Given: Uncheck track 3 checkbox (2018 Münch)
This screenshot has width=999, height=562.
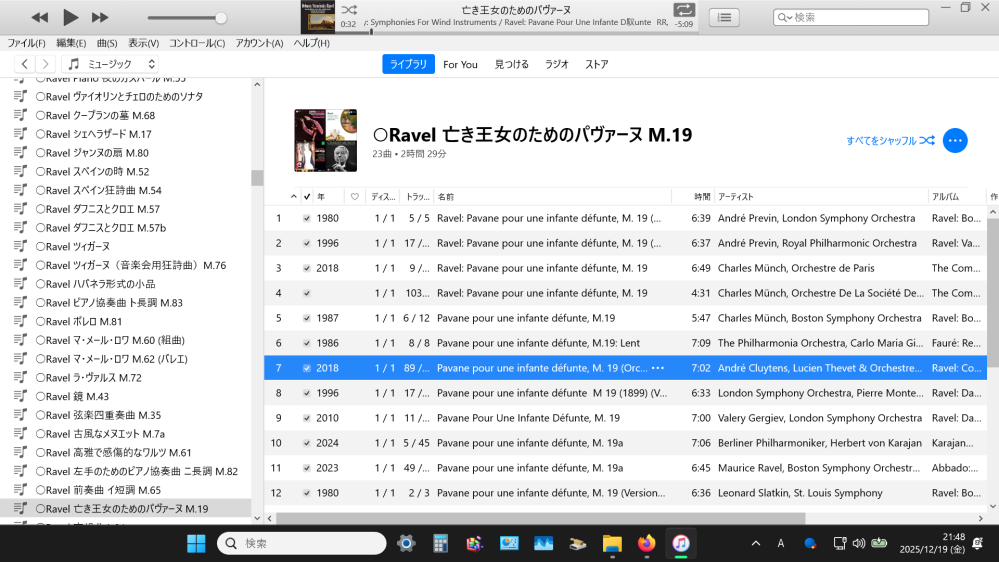Looking at the screenshot, I should coord(306,268).
